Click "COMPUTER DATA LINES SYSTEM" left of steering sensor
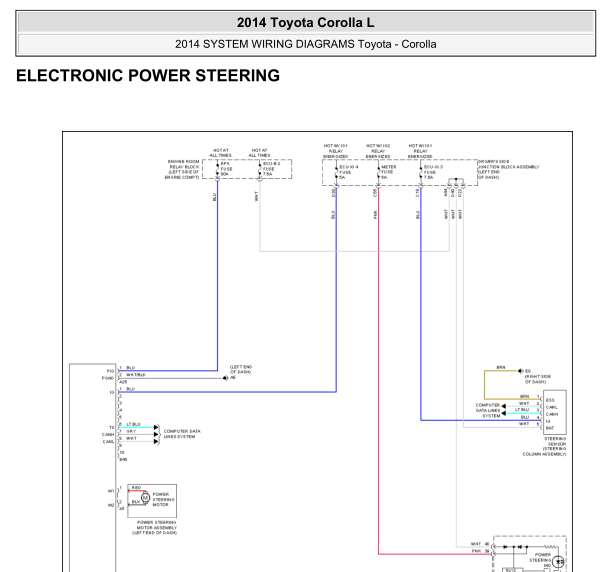 [x=488, y=410]
